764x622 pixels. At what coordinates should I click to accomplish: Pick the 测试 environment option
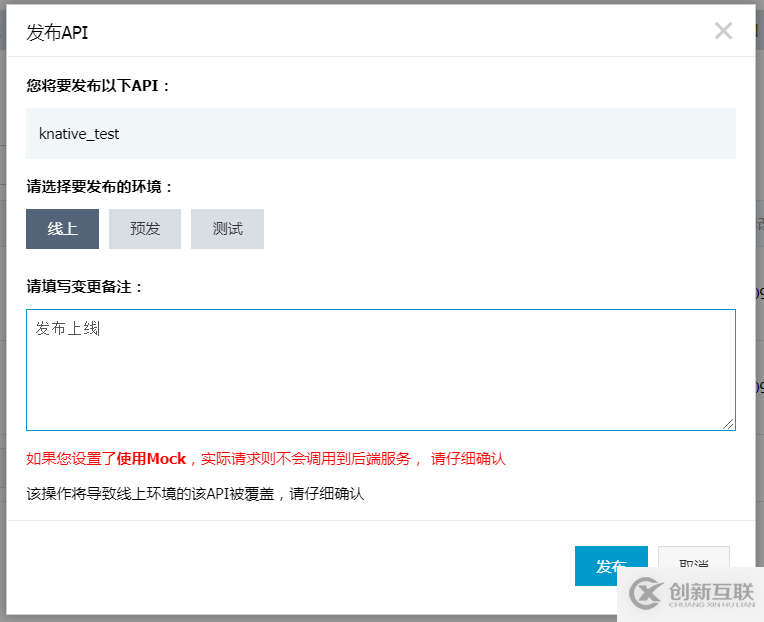(228, 229)
